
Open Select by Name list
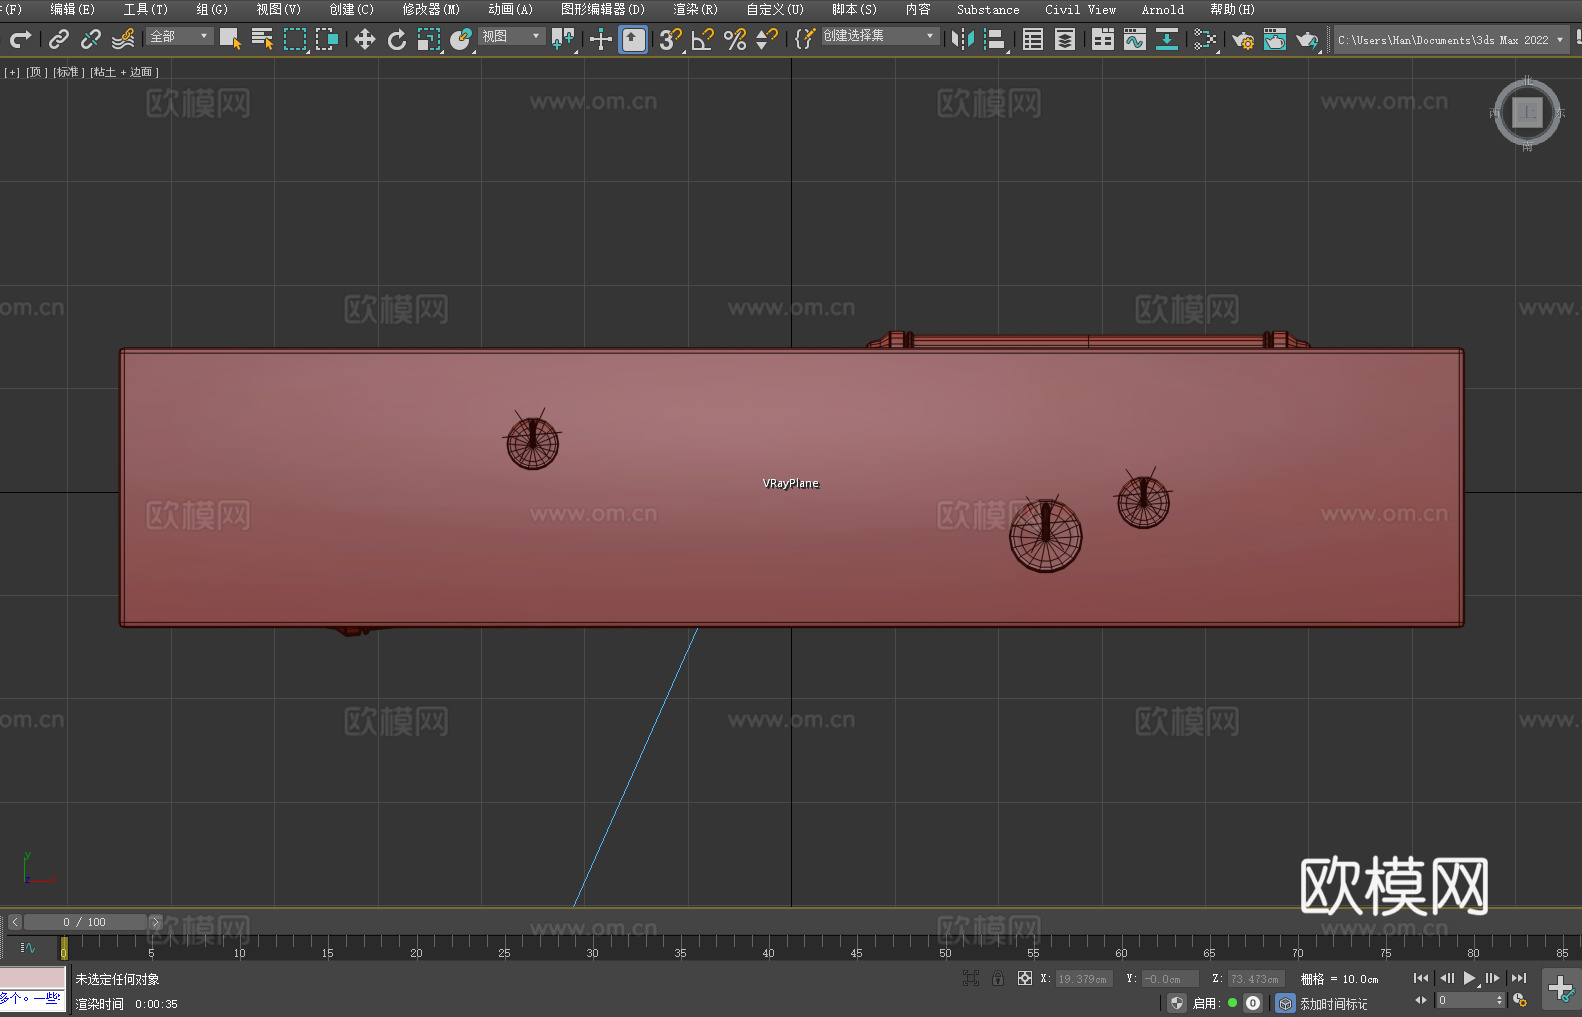262,39
